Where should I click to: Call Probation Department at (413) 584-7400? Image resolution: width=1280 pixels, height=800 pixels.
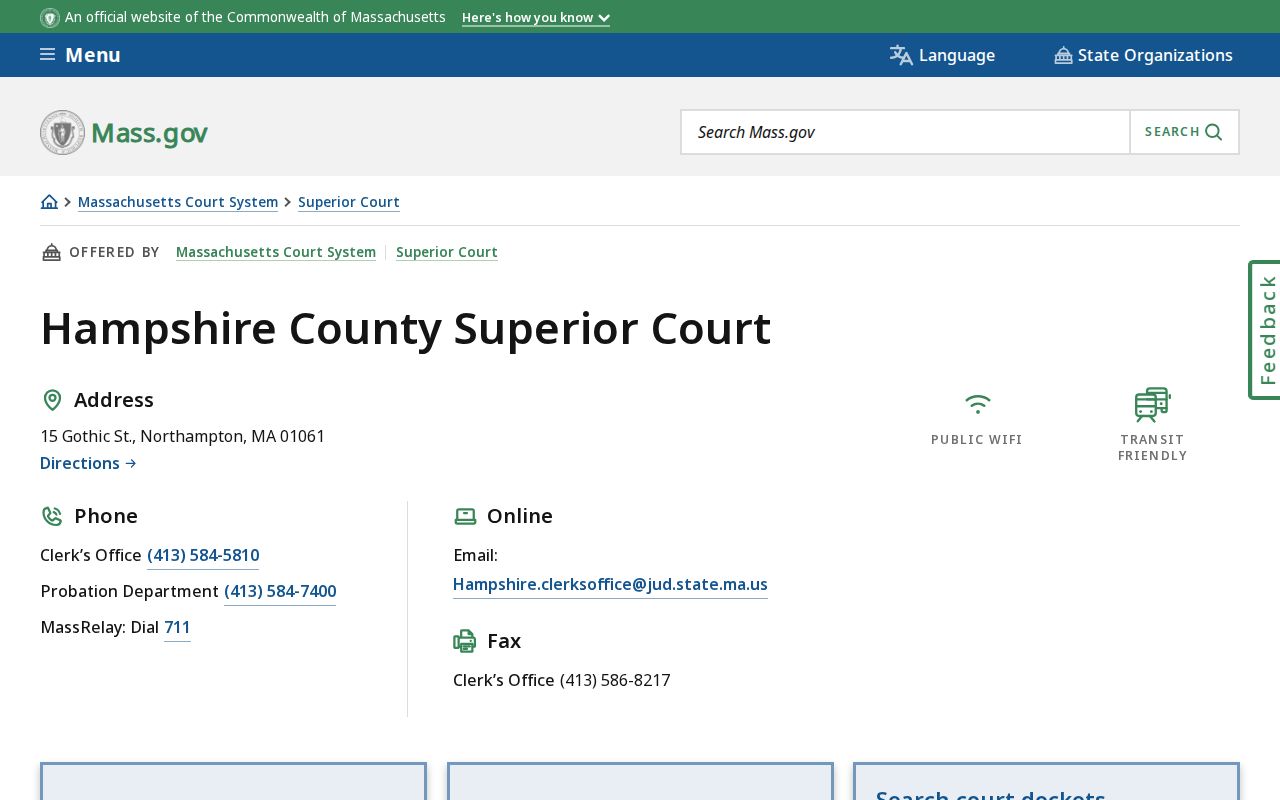click(280, 592)
